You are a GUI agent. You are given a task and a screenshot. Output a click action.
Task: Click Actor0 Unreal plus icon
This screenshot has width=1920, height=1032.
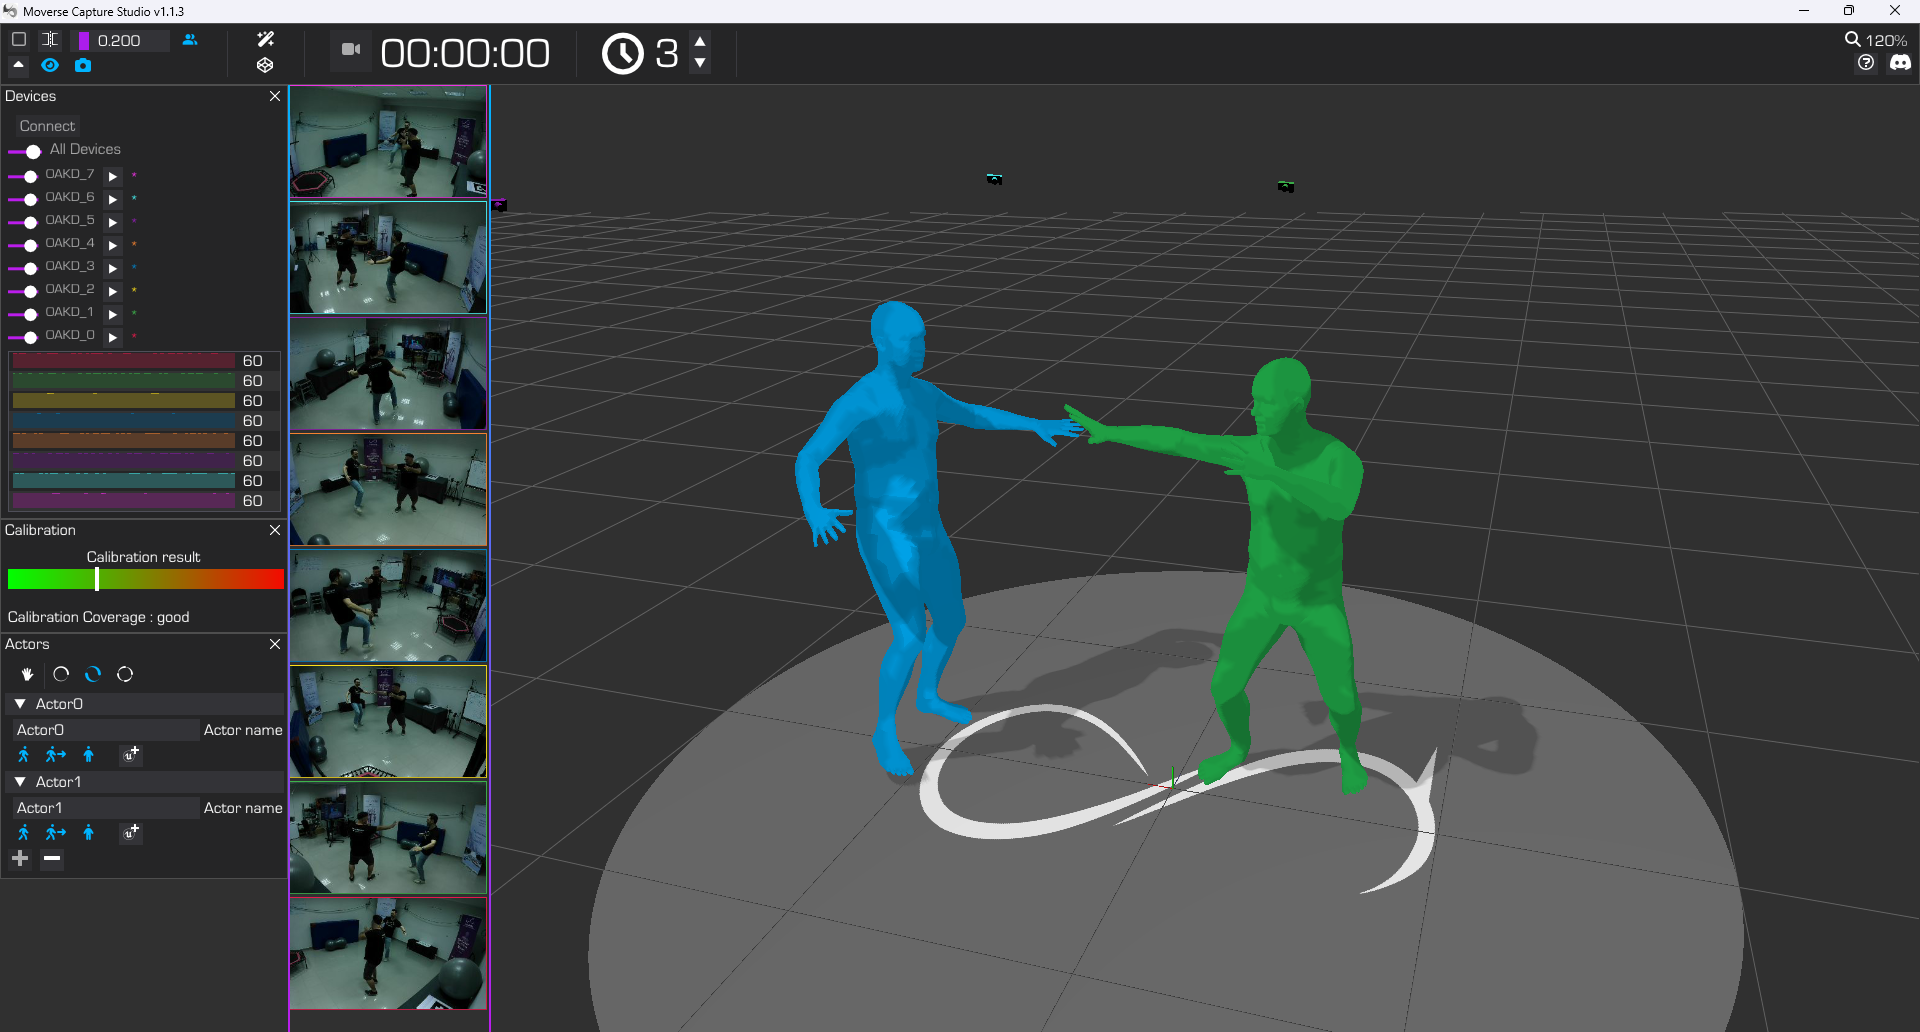pyautogui.click(x=131, y=755)
